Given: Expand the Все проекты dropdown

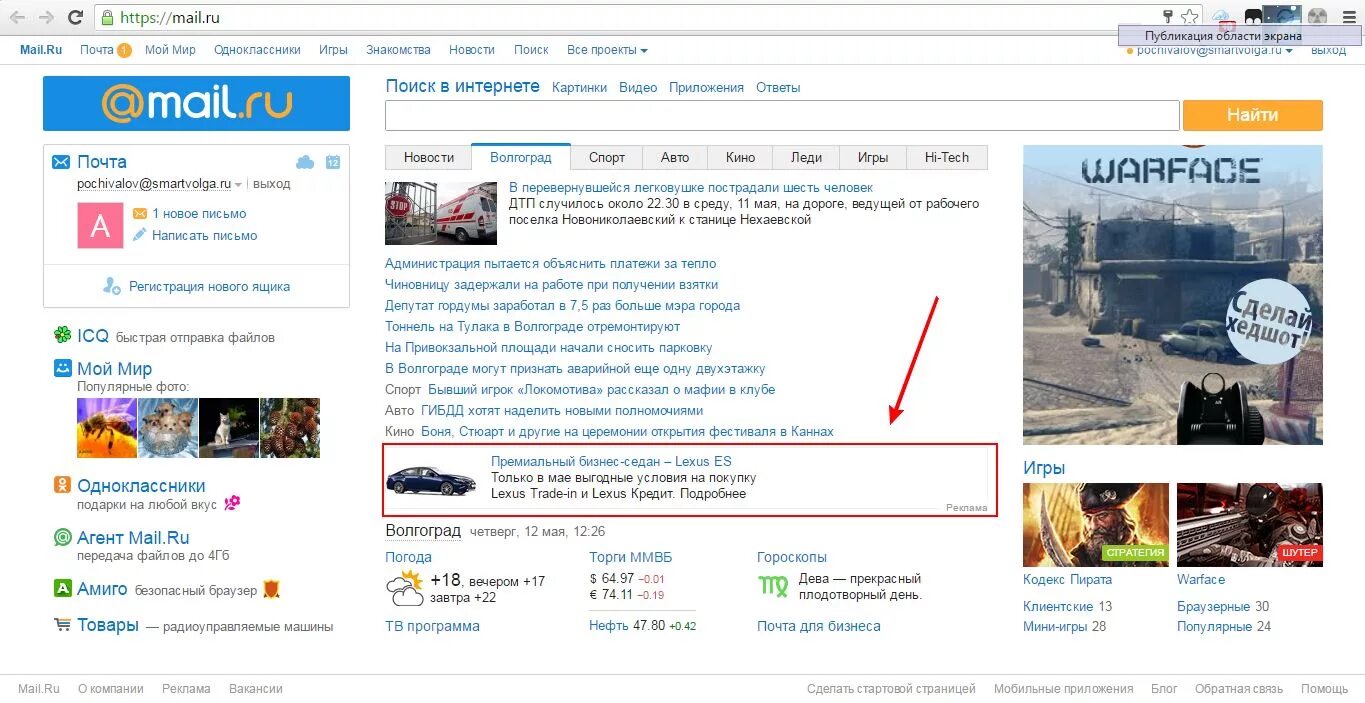Looking at the screenshot, I should click(x=607, y=49).
